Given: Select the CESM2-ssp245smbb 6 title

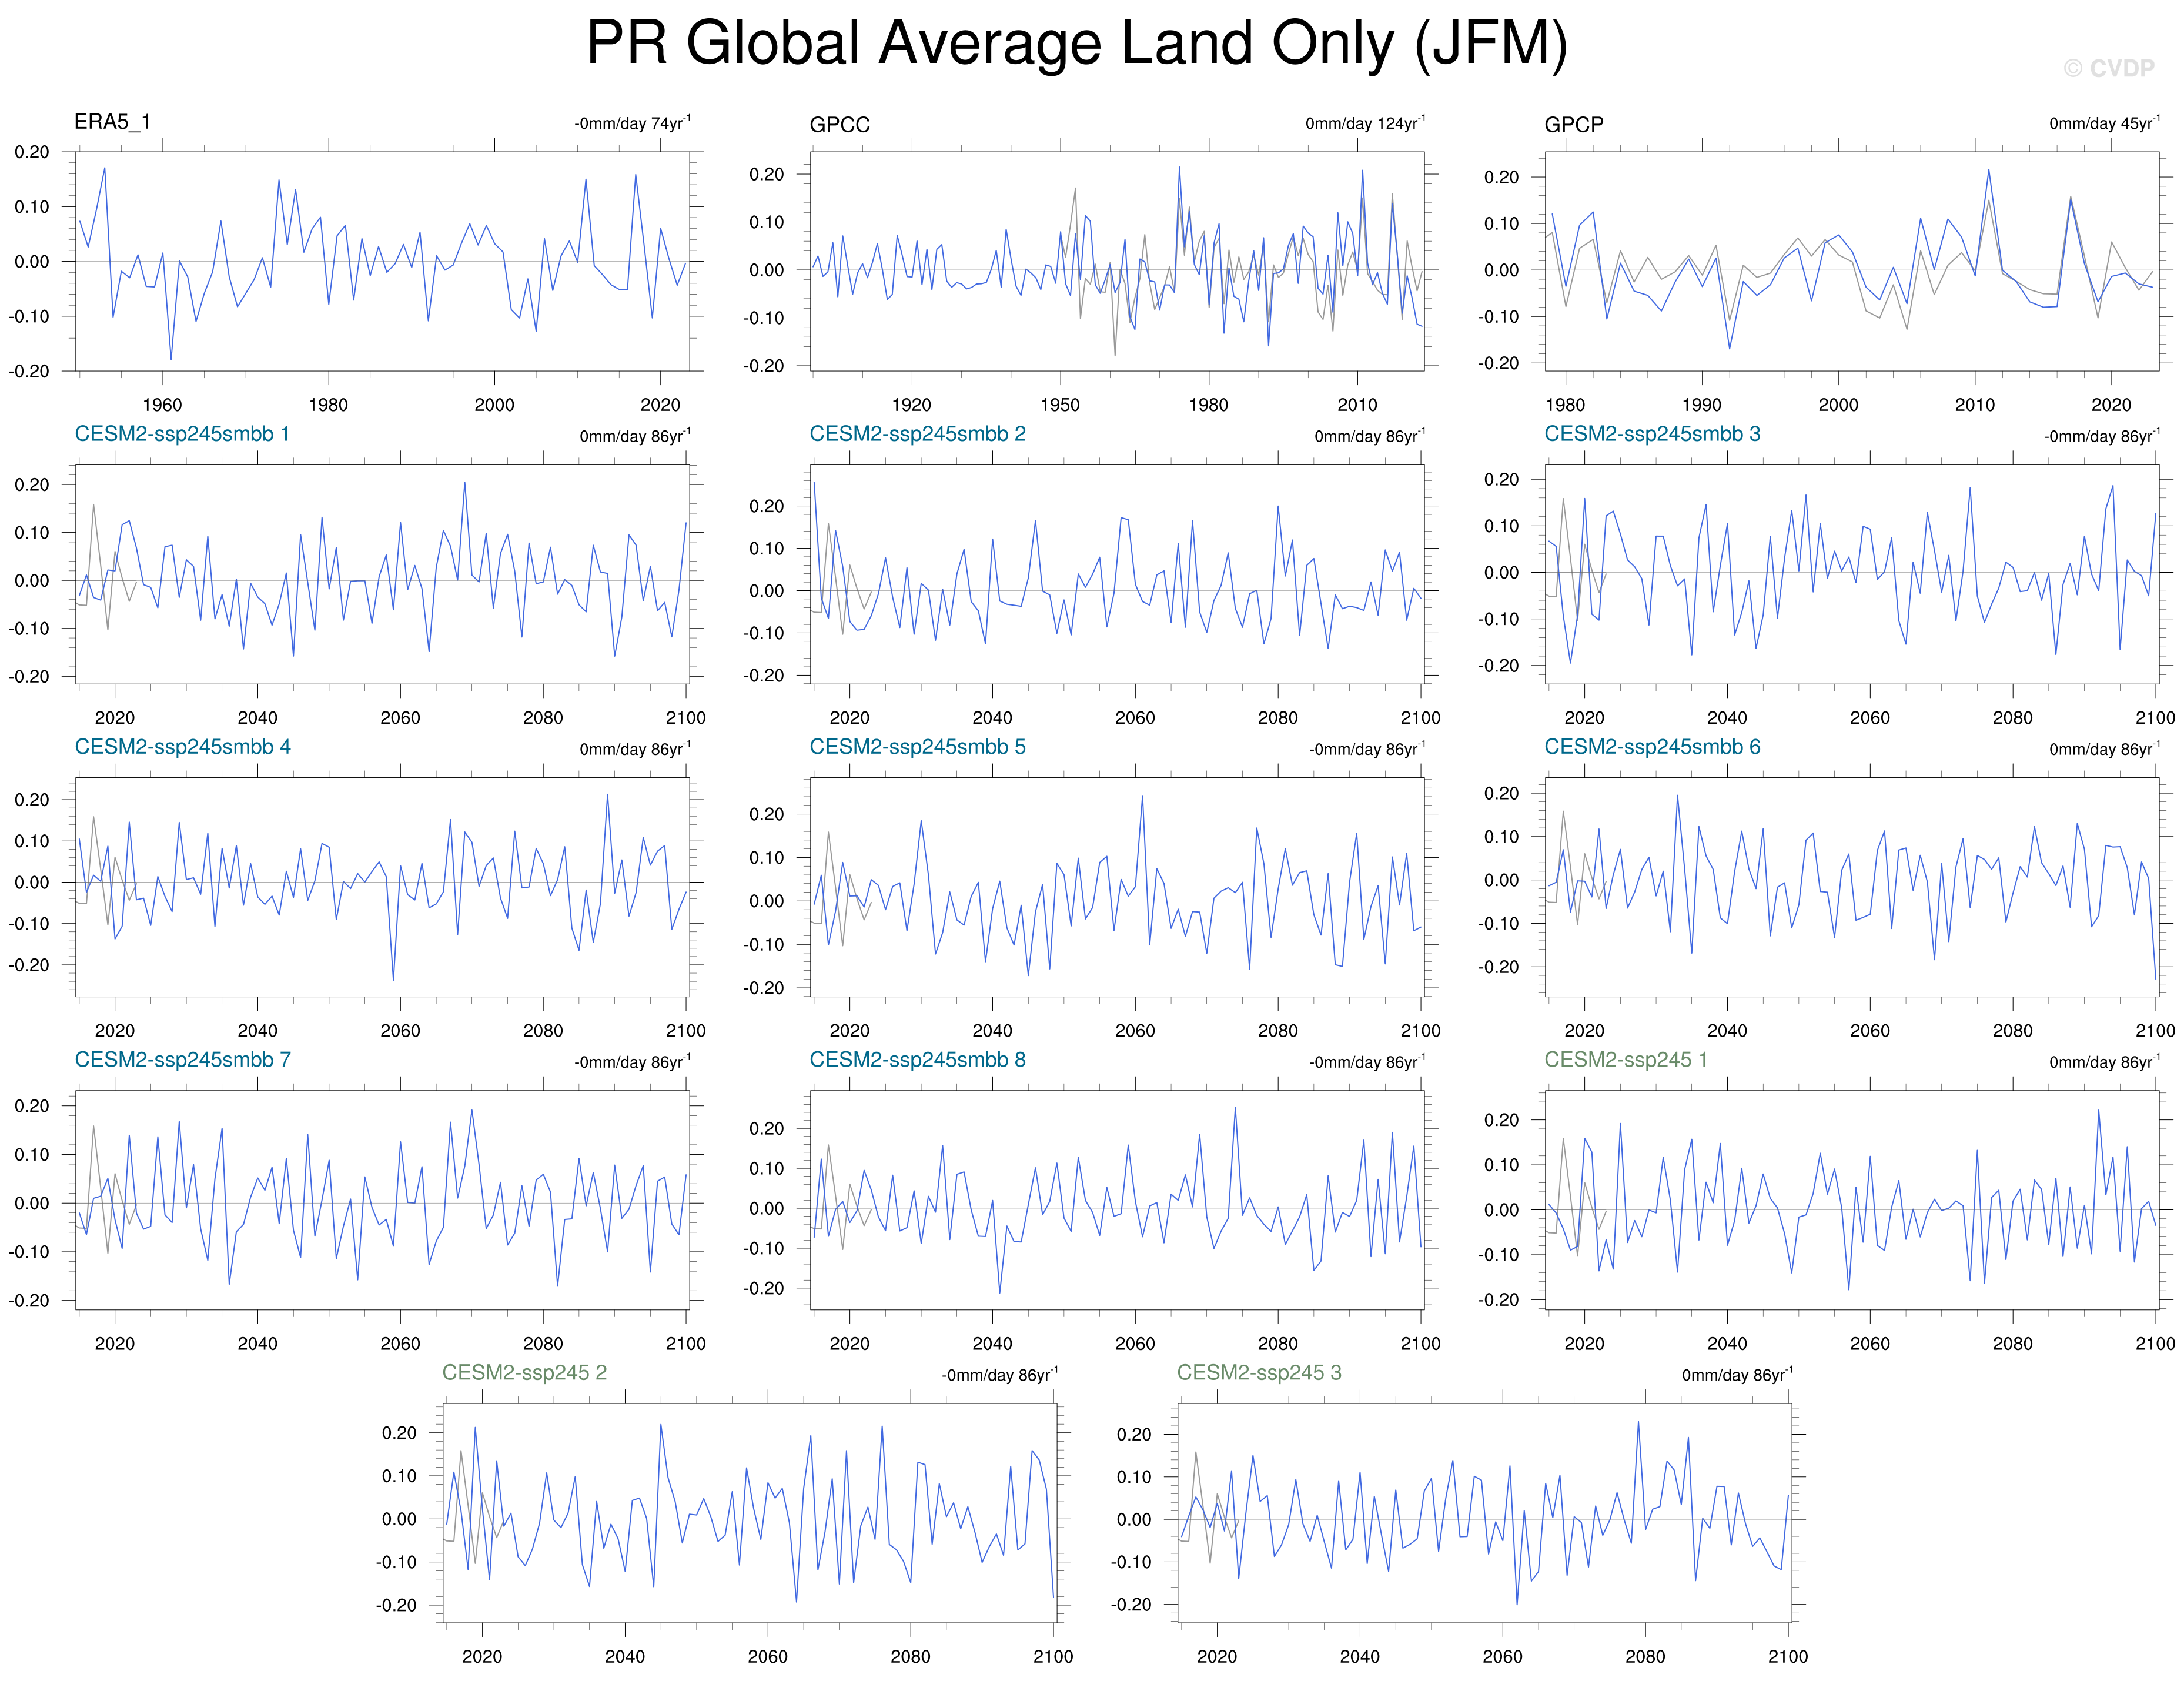Looking at the screenshot, I should point(1652,747).
